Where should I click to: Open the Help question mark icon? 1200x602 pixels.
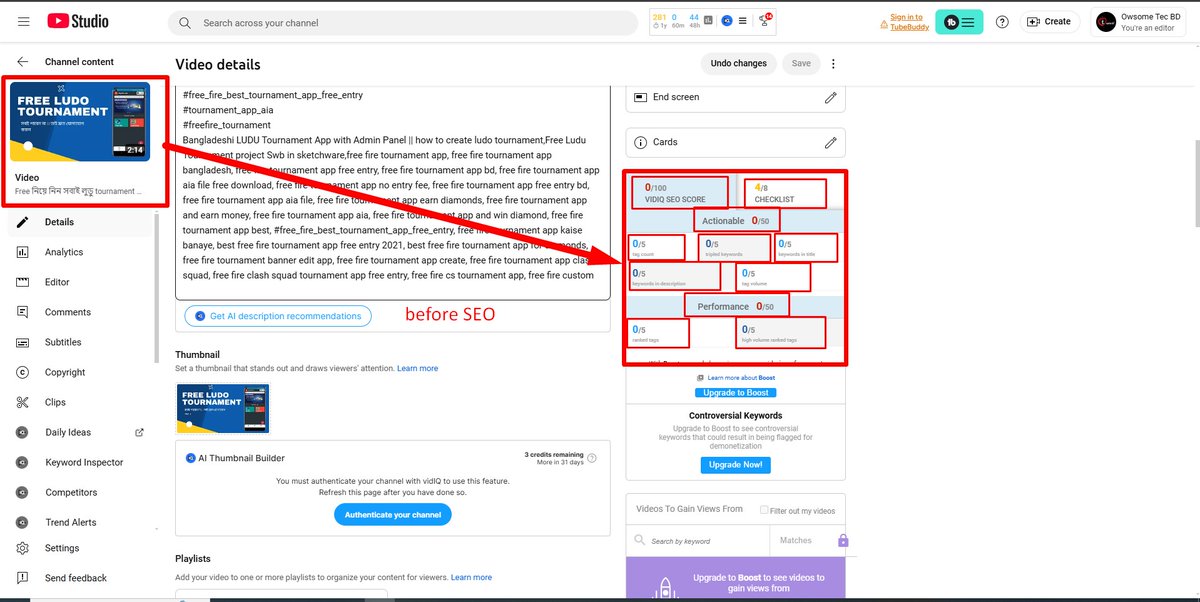(1003, 21)
